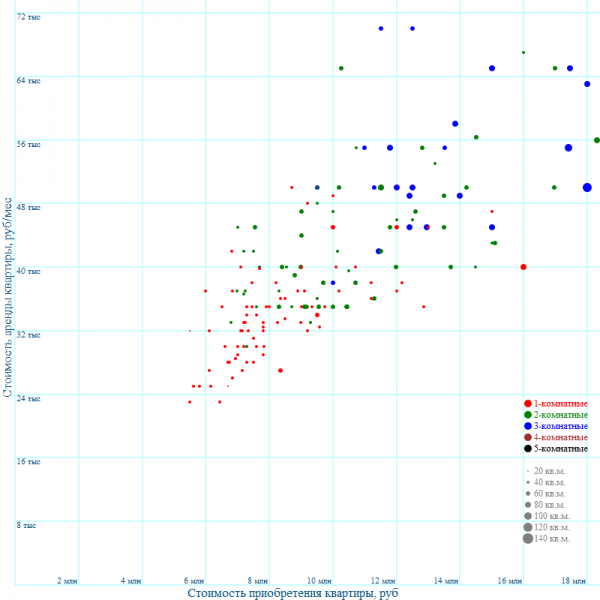Click the red 1-комнатные legend circle
600x600 pixels.
pyautogui.click(x=527, y=403)
